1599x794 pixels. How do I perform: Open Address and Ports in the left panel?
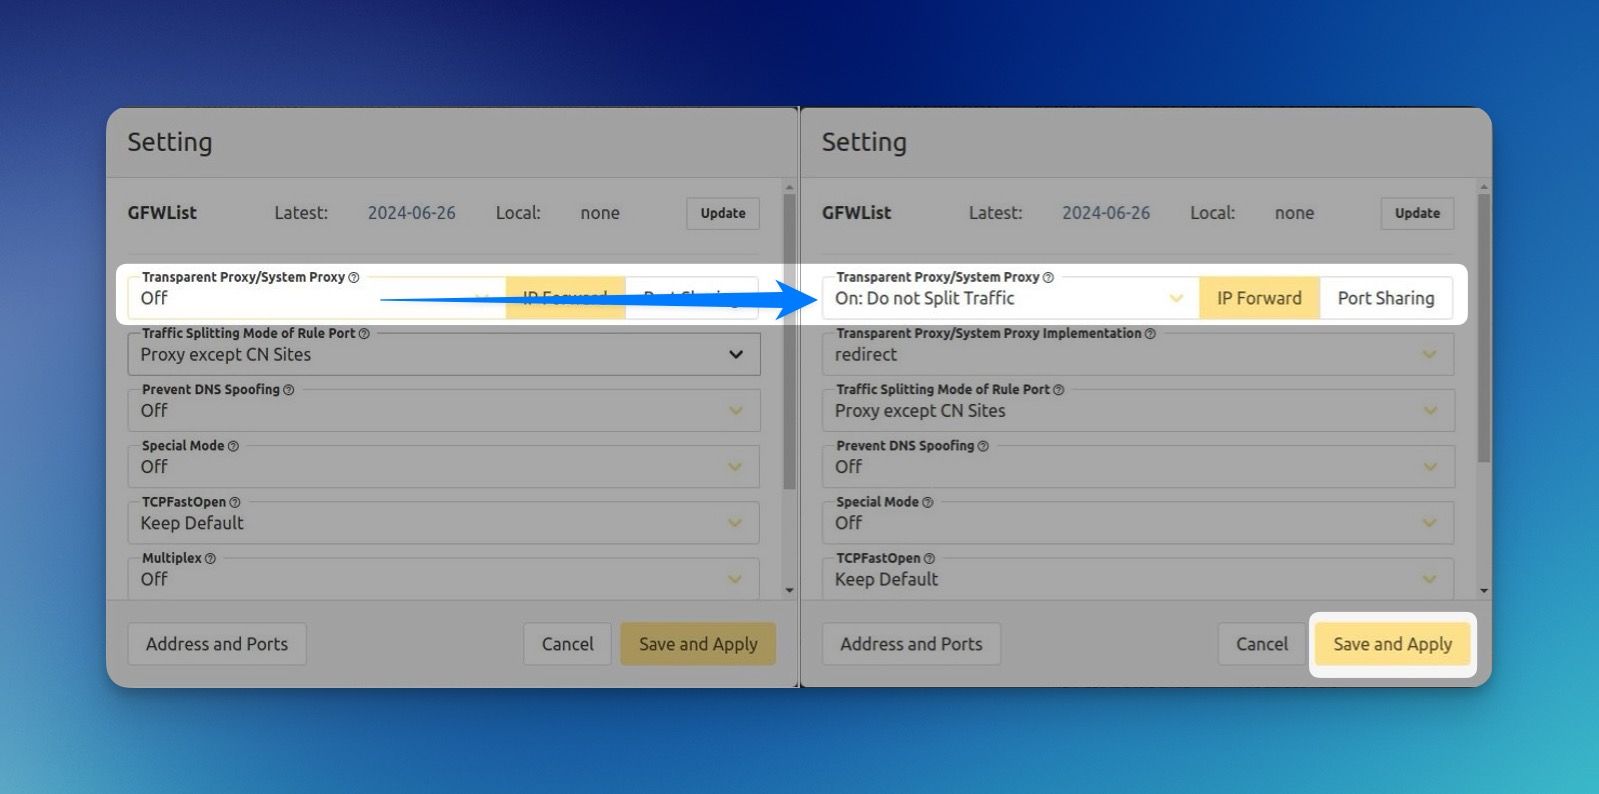coord(217,644)
